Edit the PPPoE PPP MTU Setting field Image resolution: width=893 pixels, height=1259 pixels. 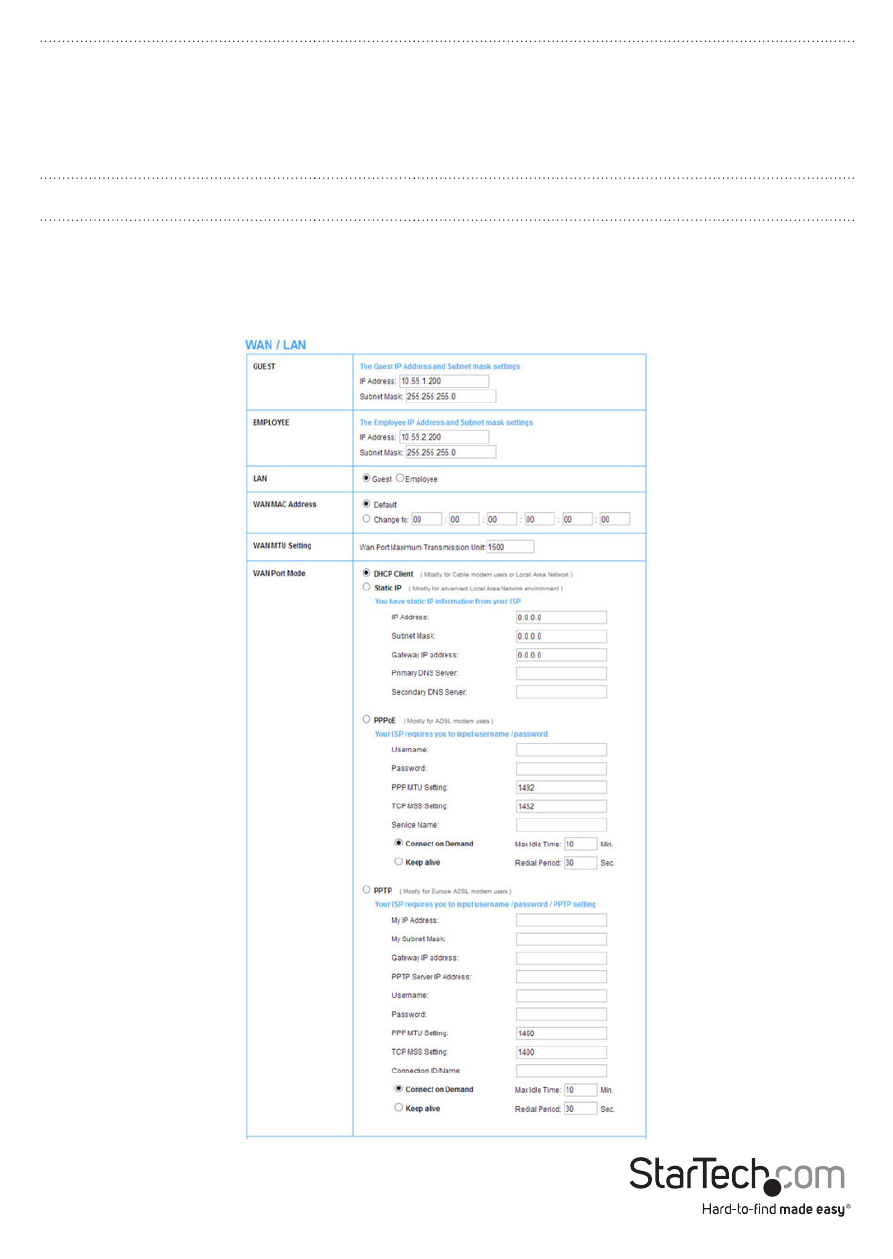click(x=561, y=787)
